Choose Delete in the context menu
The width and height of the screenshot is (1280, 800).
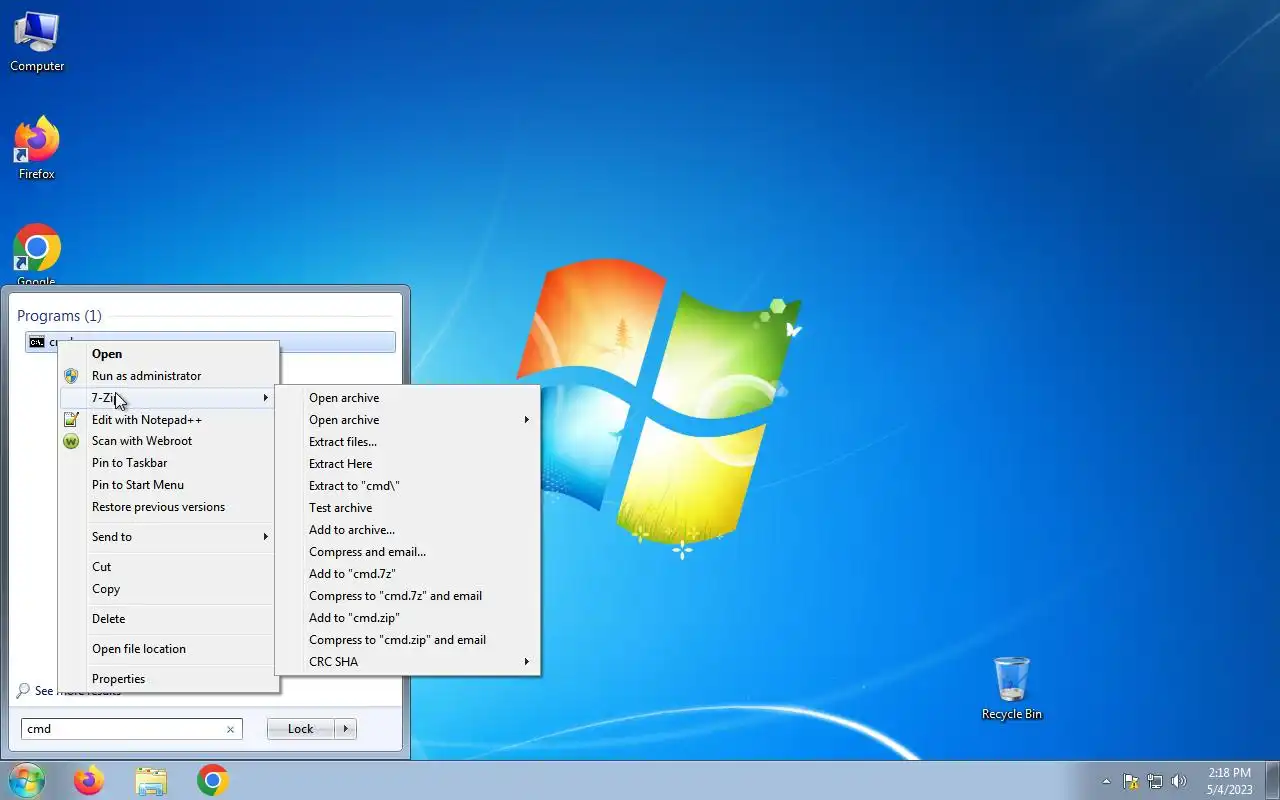[168, 619]
